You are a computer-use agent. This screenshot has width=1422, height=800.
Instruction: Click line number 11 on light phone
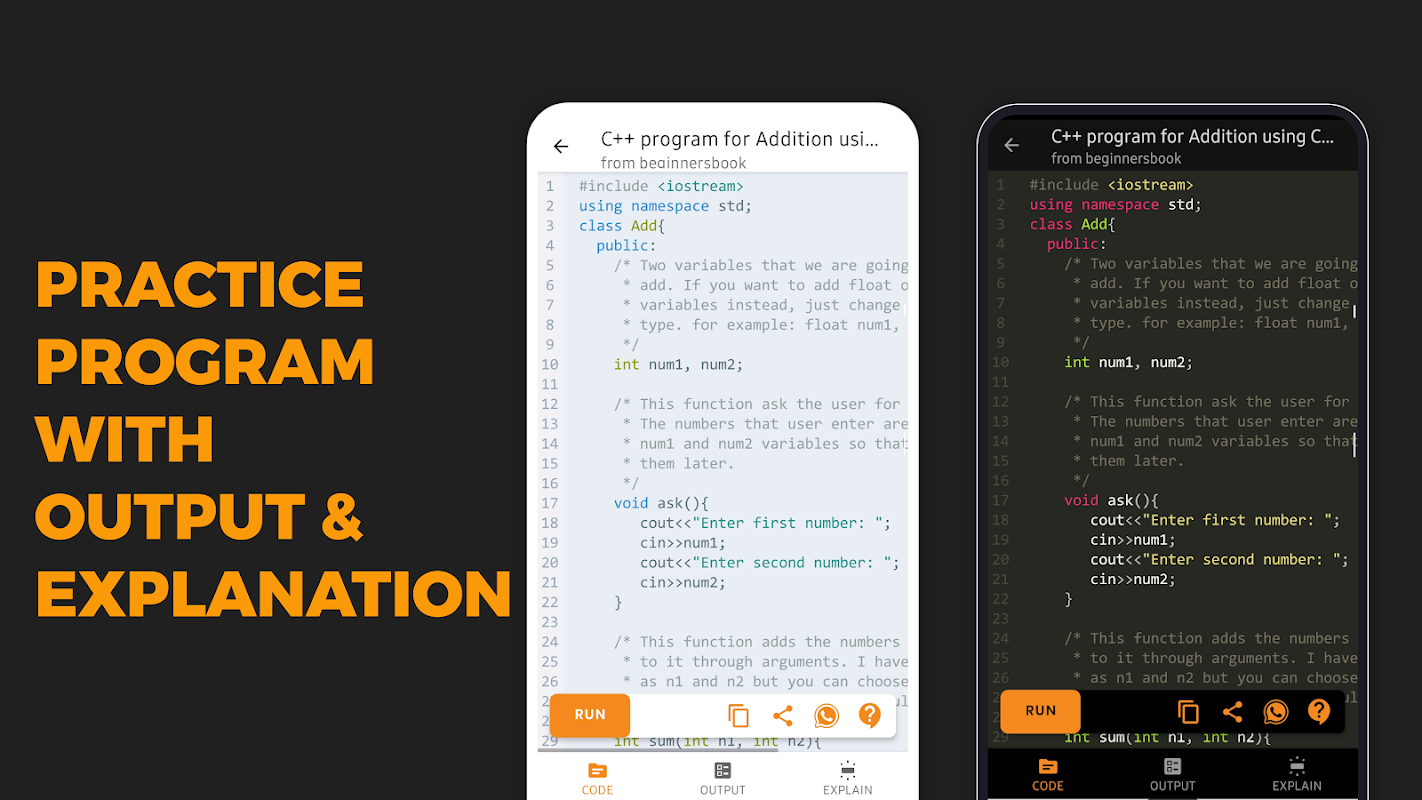[x=549, y=384]
